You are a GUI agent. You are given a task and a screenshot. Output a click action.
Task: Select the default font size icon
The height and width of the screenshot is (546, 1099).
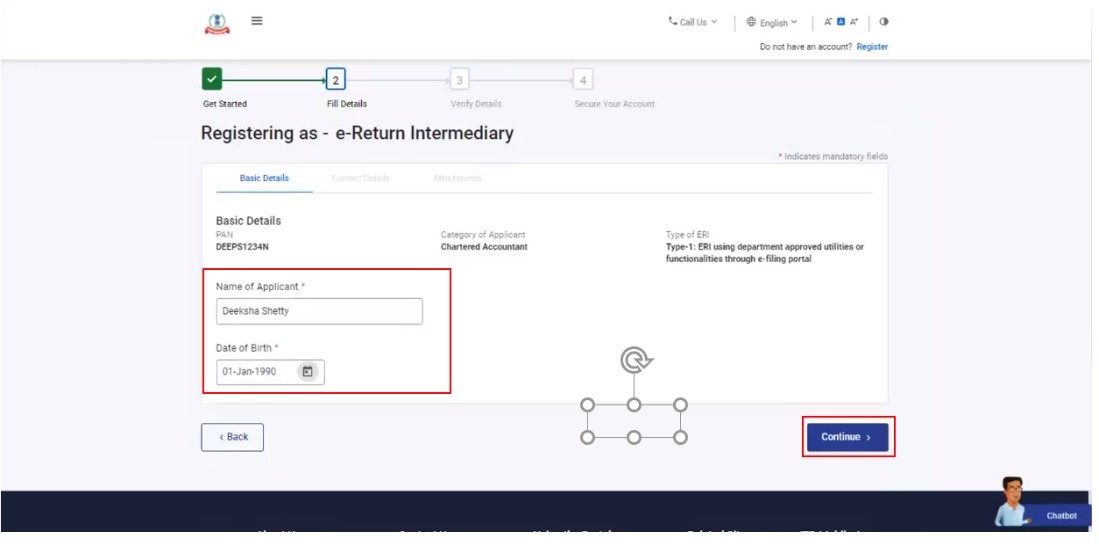tap(841, 22)
